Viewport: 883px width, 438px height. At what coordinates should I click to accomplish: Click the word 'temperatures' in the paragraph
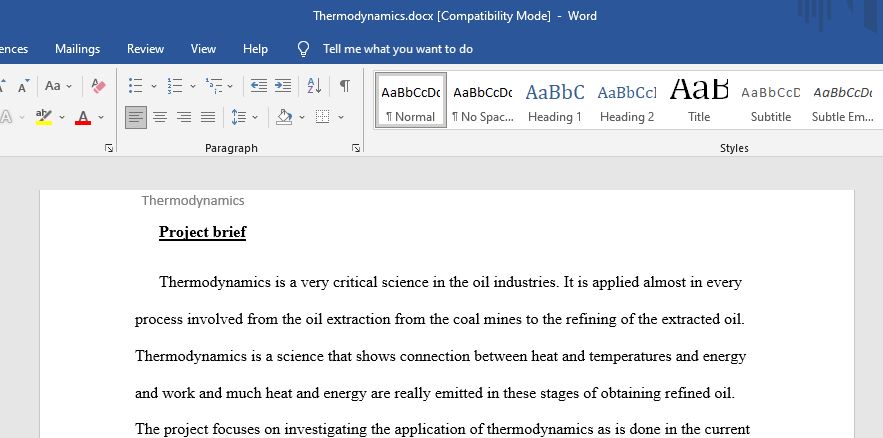(628, 356)
